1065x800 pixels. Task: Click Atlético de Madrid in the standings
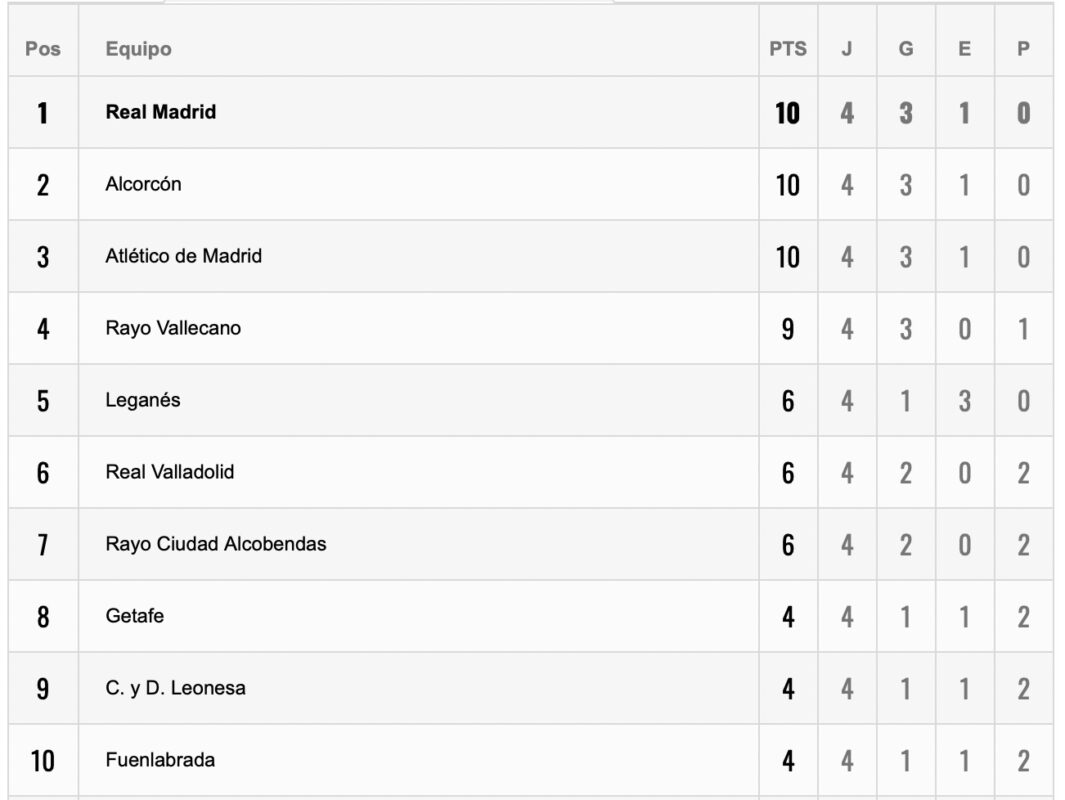tap(183, 256)
